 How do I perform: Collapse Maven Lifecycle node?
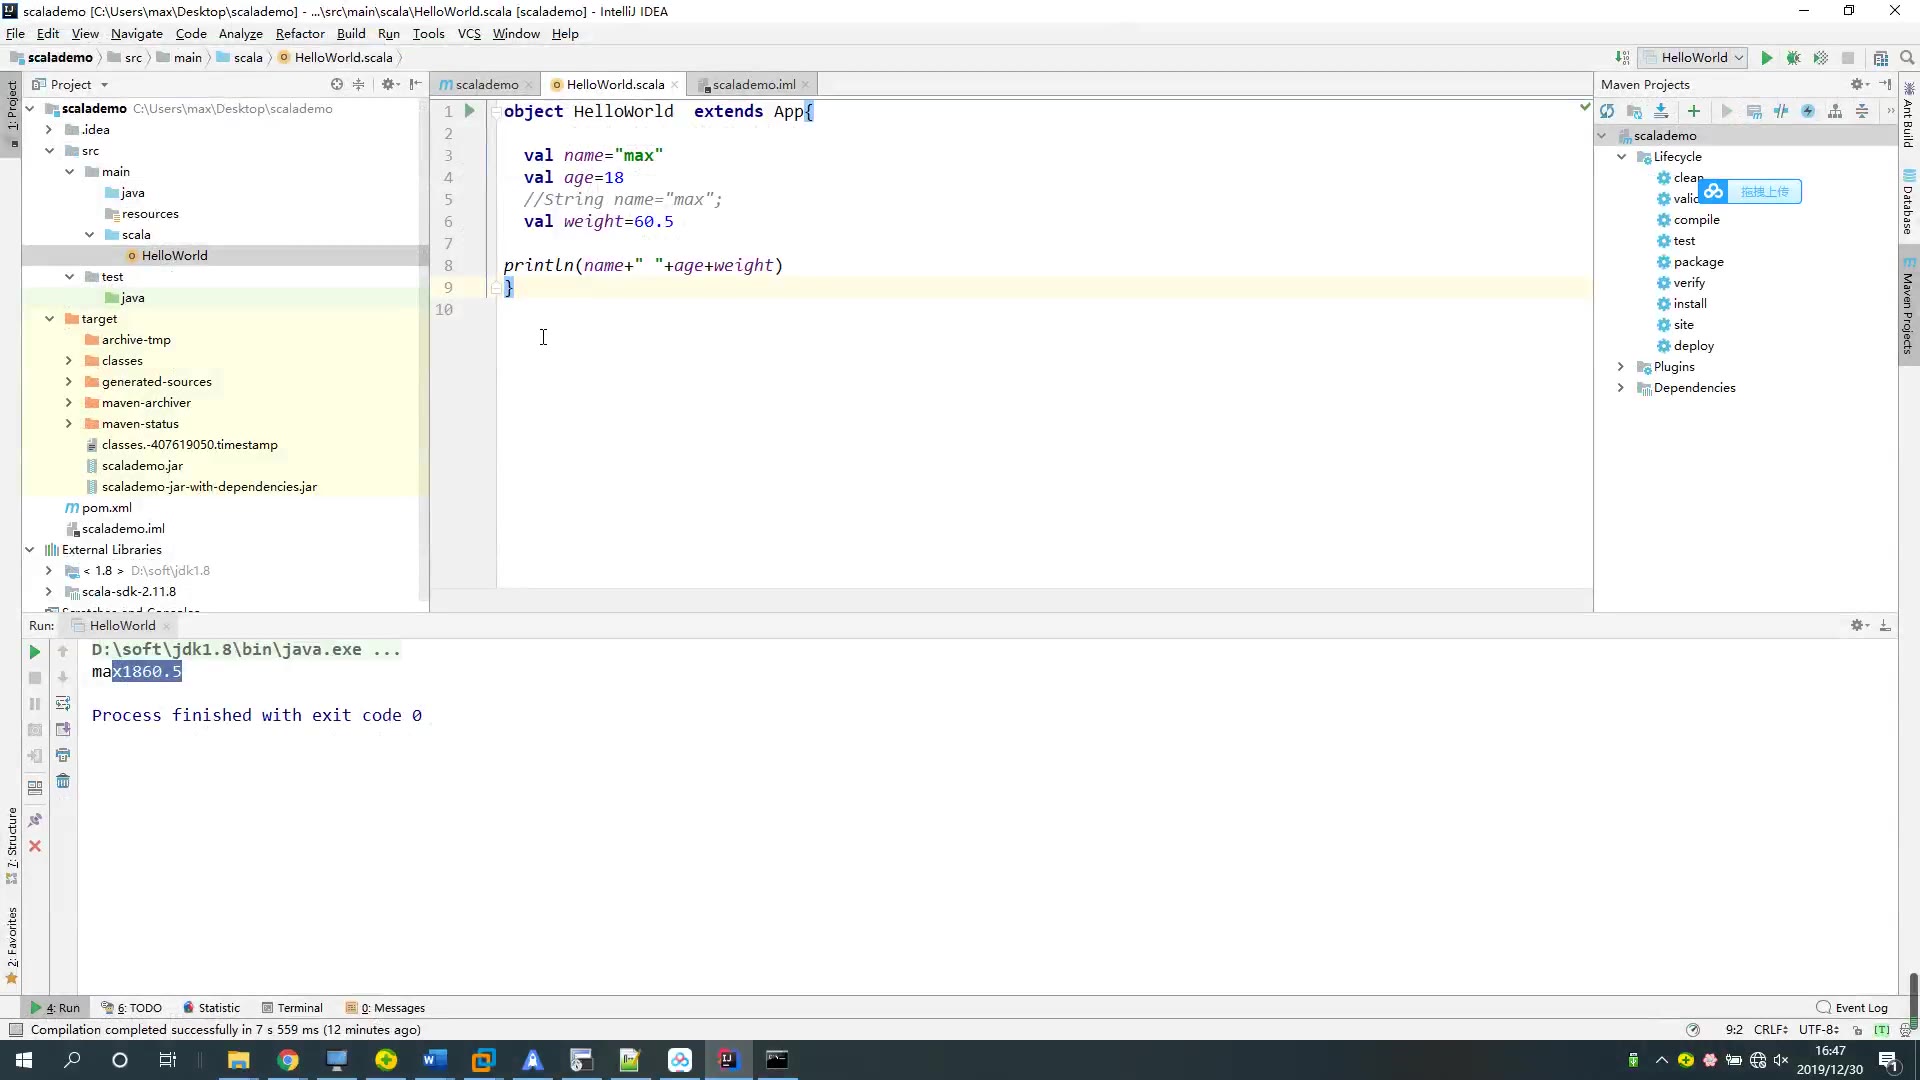(x=1622, y=157)
